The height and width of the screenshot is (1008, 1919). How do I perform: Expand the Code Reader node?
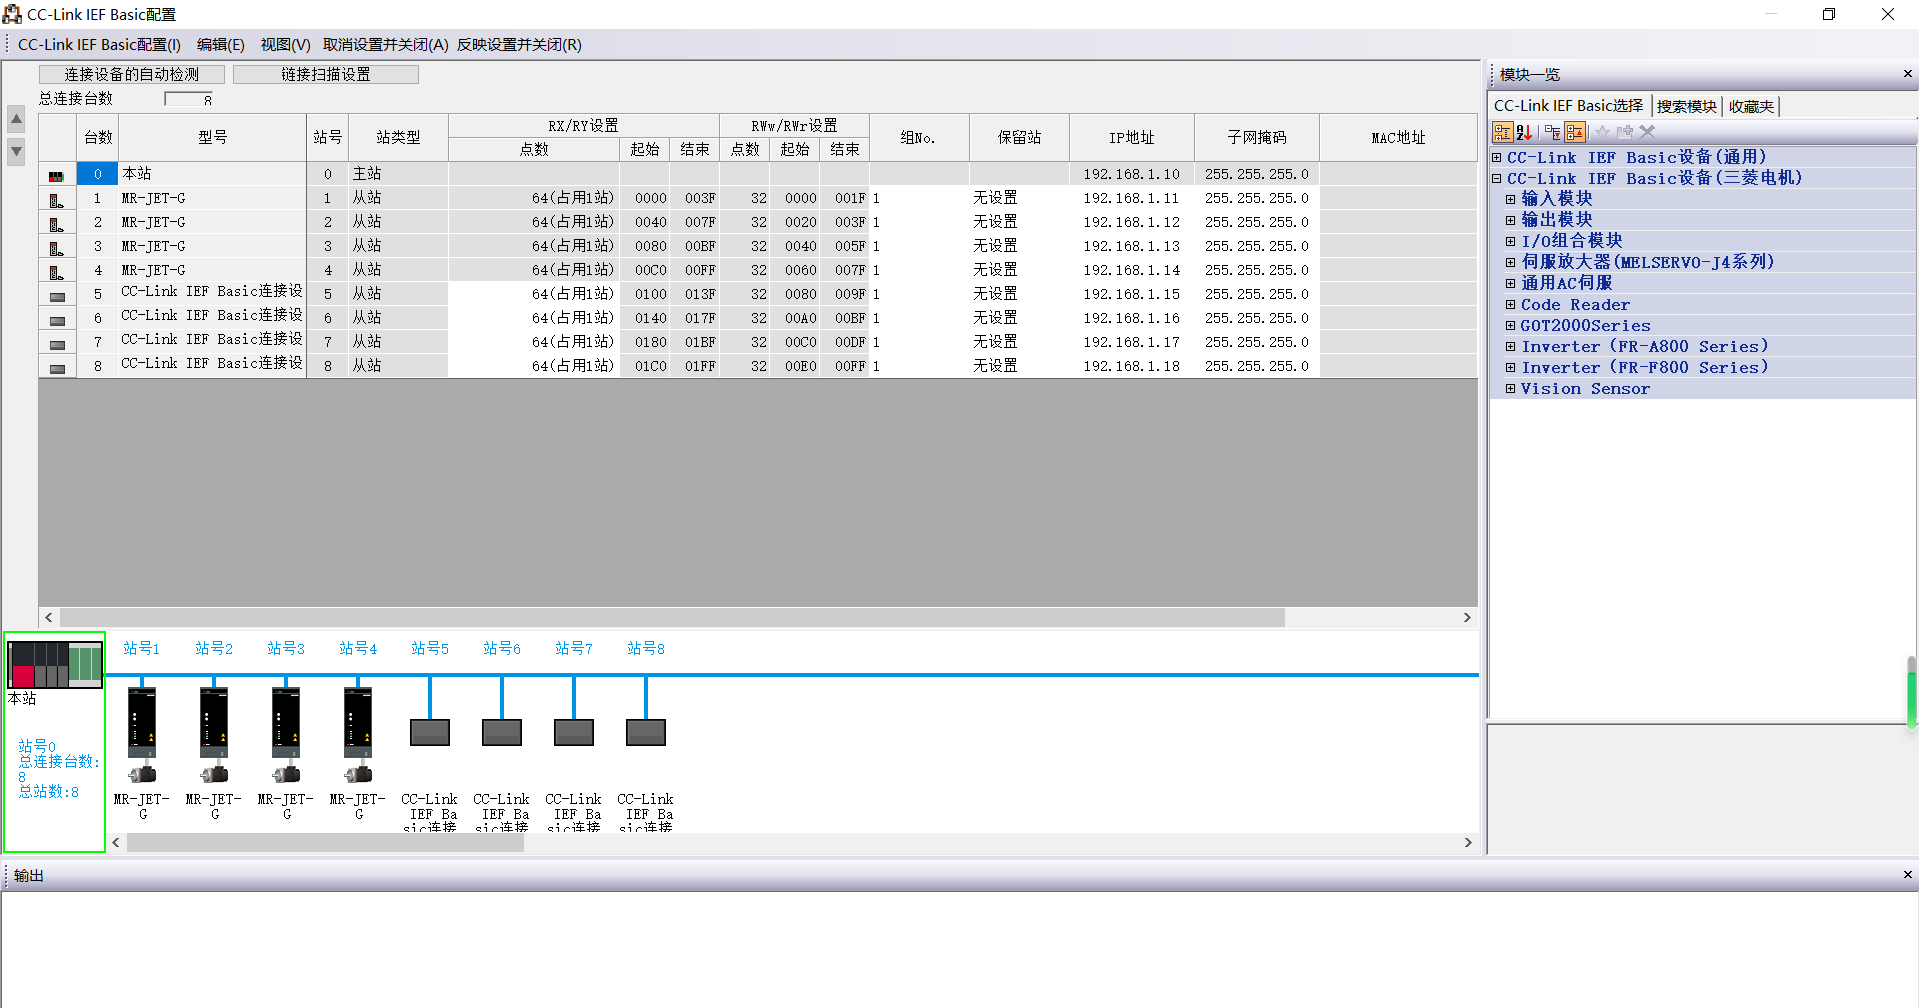coord(1511,304)
